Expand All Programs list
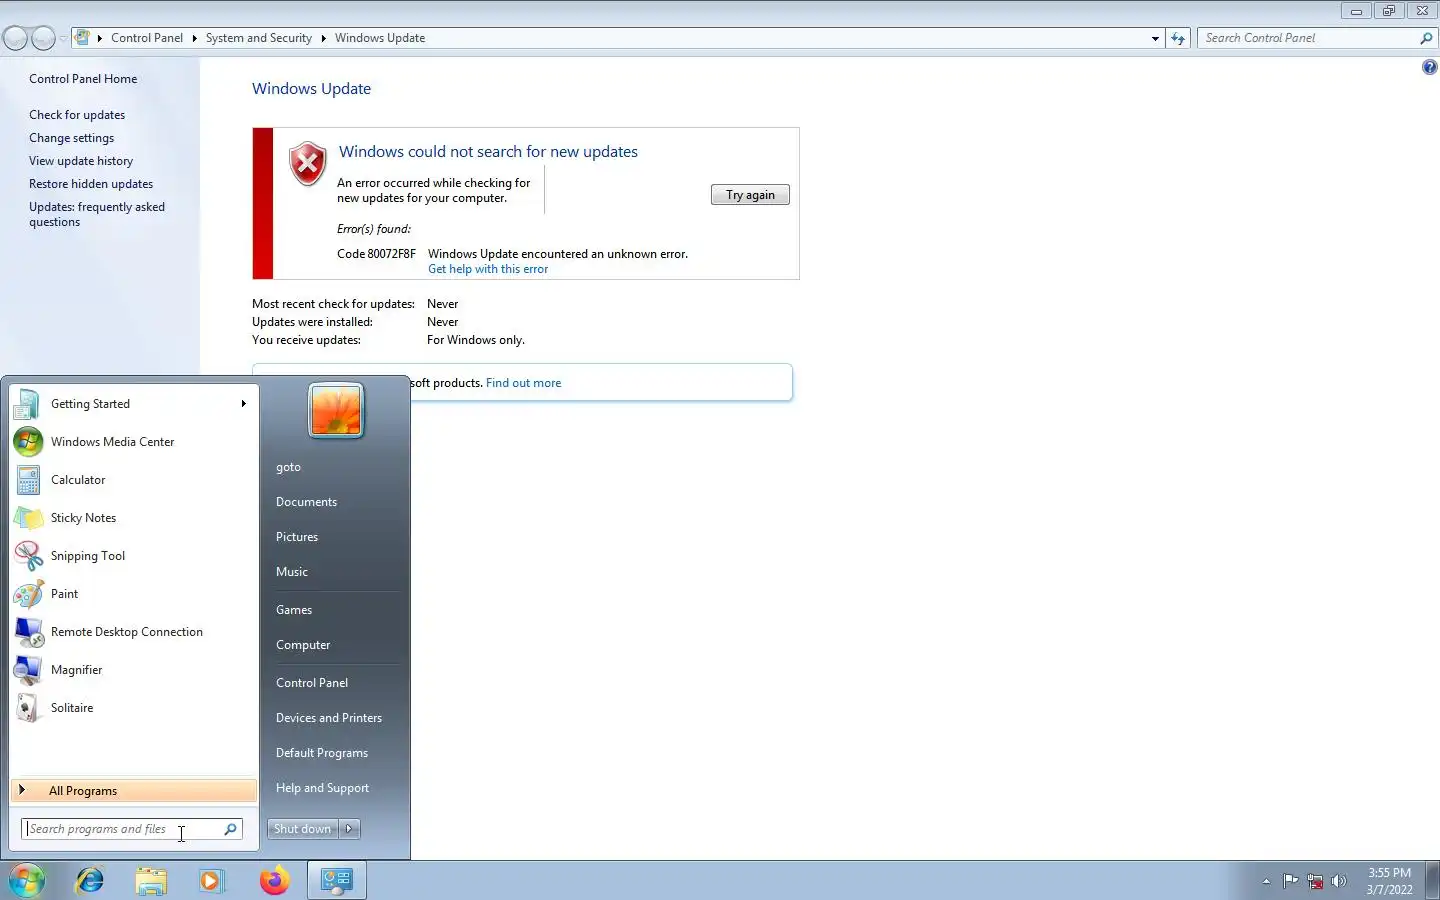This screenshot has width=1440, height=900. pyautogui.click(x=133, y=791)
